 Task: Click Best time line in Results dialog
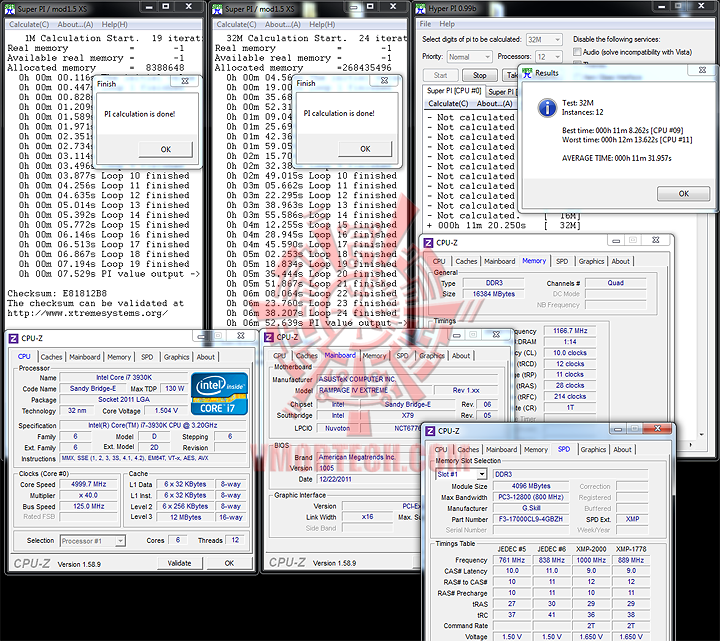click(623, 130)
